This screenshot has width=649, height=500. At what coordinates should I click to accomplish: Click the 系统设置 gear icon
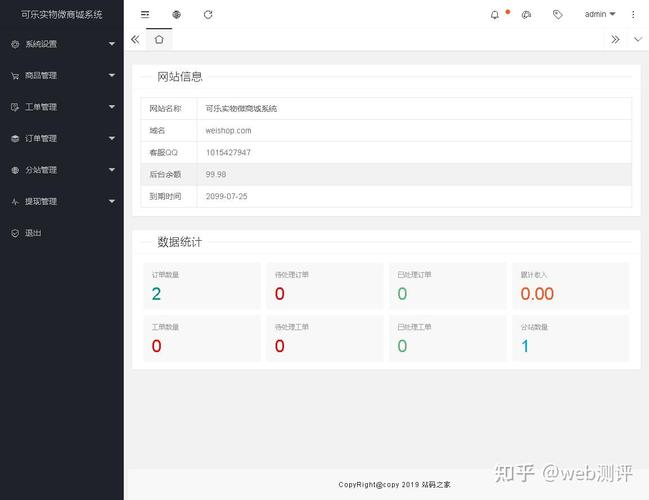click(x=15, y=44)
